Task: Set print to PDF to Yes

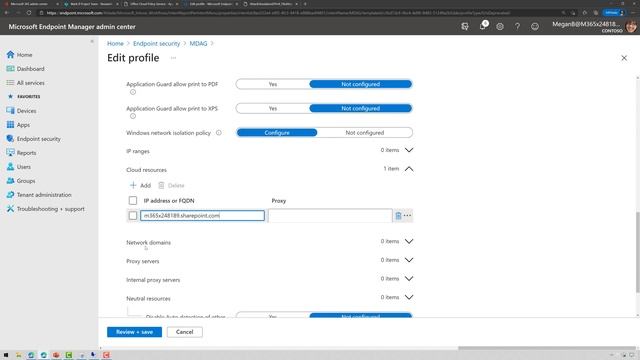Action: point(273,84)
